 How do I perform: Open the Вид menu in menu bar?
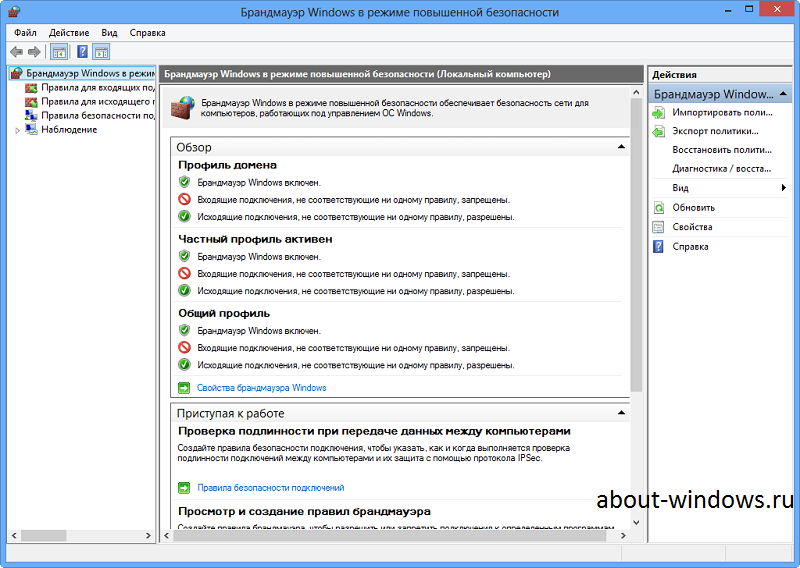coord(109,33)
